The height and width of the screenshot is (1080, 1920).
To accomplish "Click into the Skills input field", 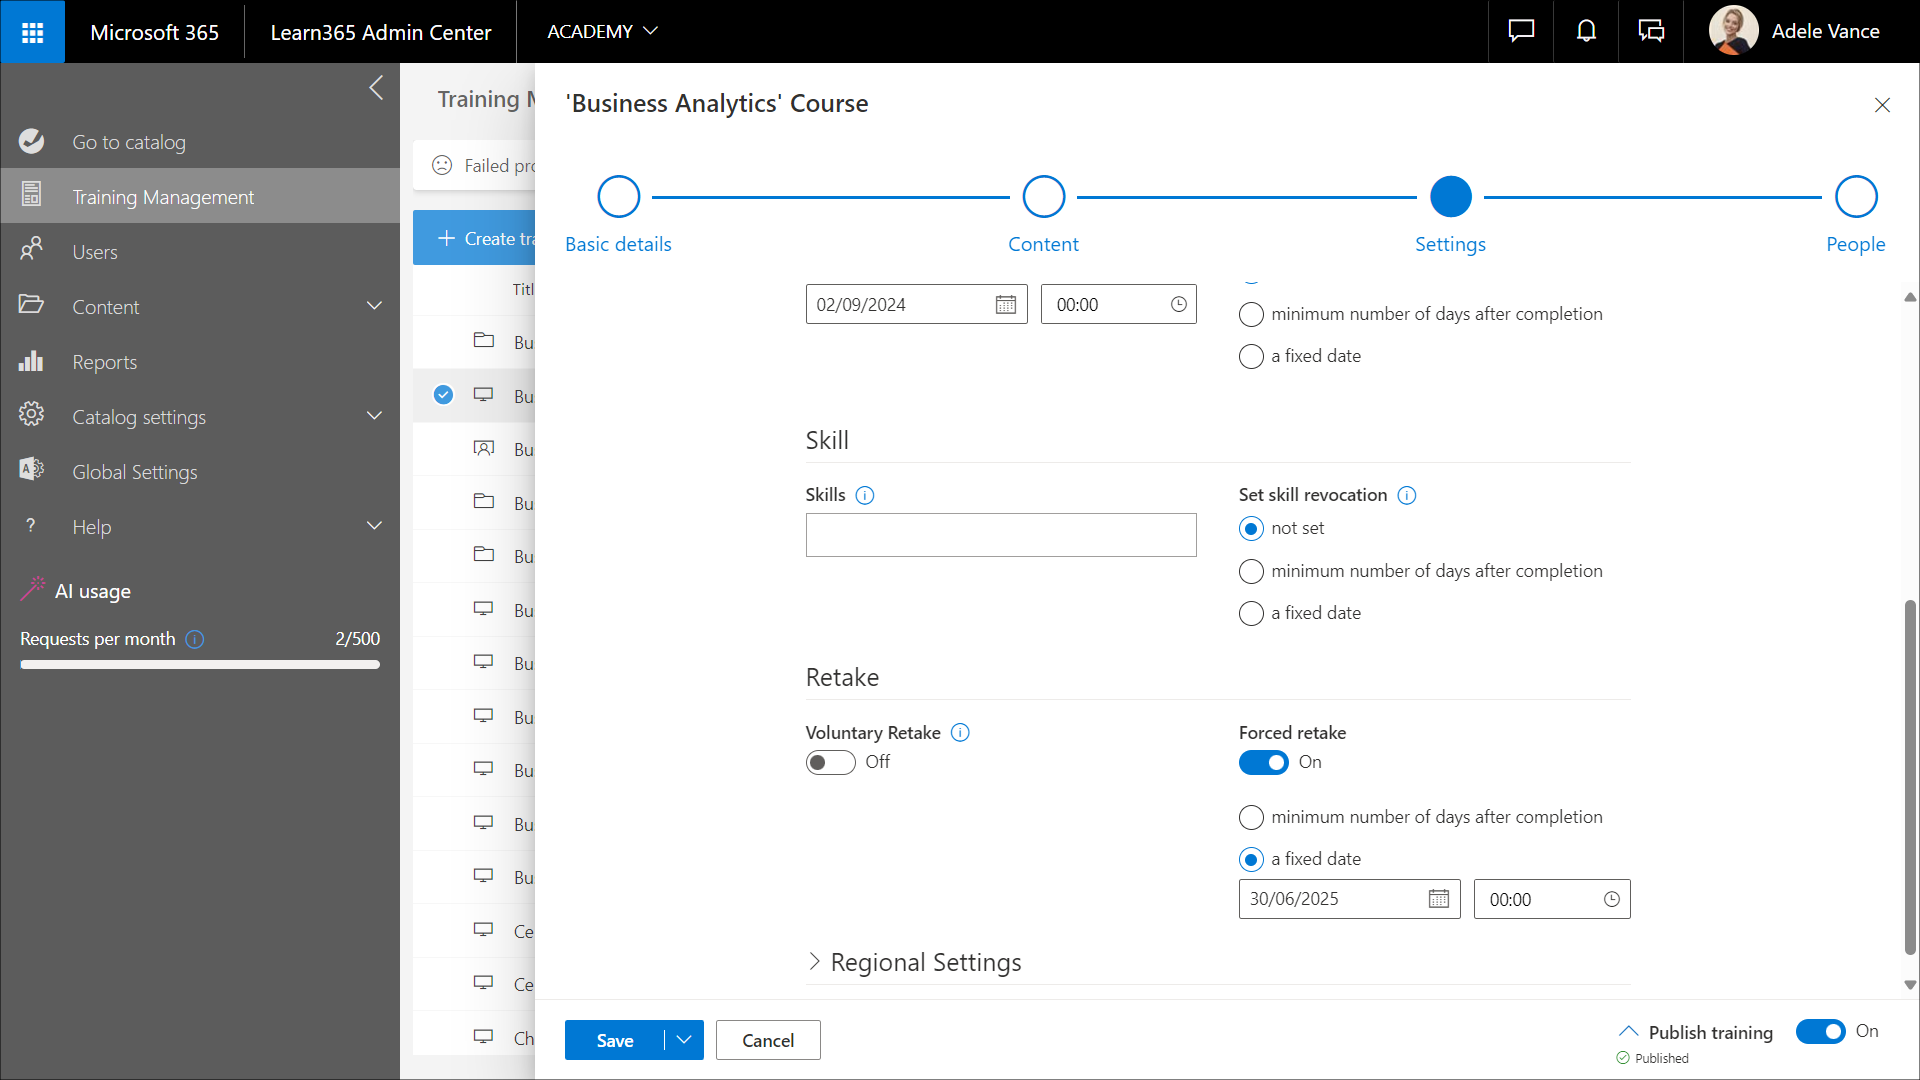I will 1000,535.
